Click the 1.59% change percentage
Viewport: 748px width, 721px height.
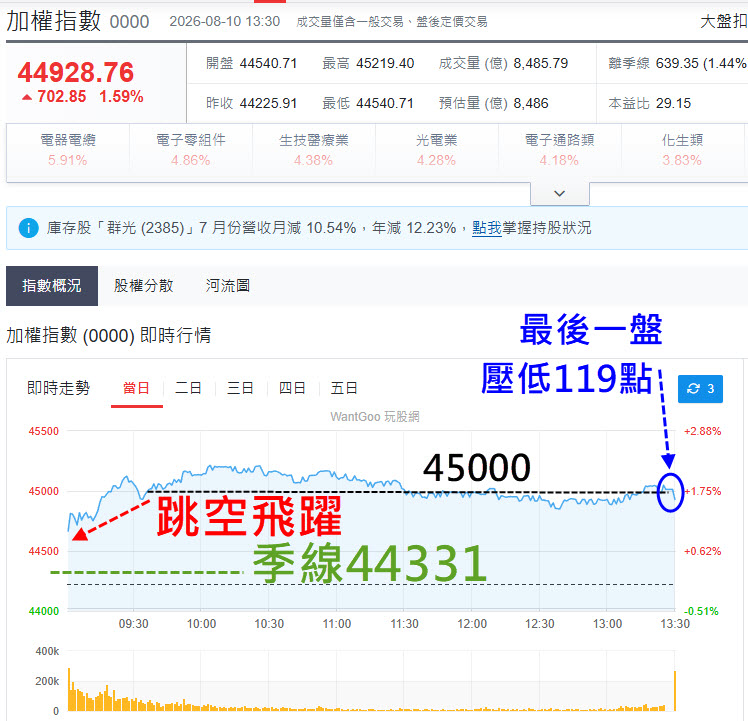point(121,96)
